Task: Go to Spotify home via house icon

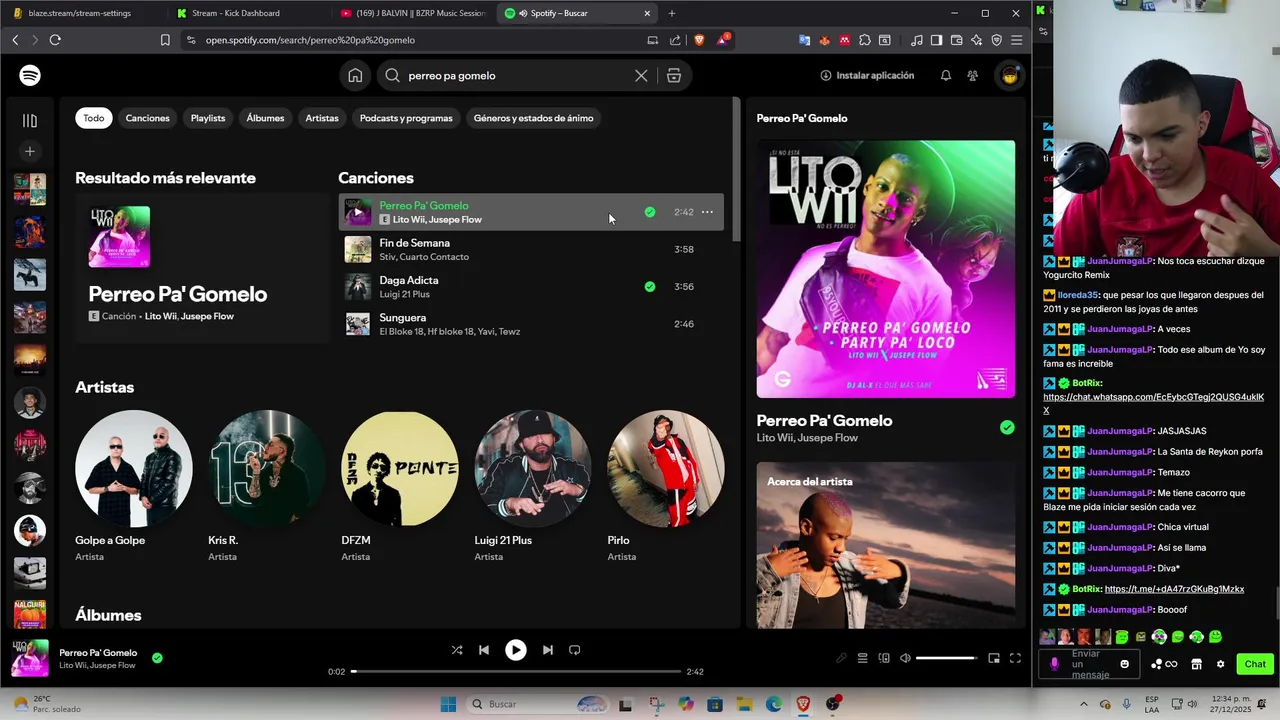Action: point(355,76)
